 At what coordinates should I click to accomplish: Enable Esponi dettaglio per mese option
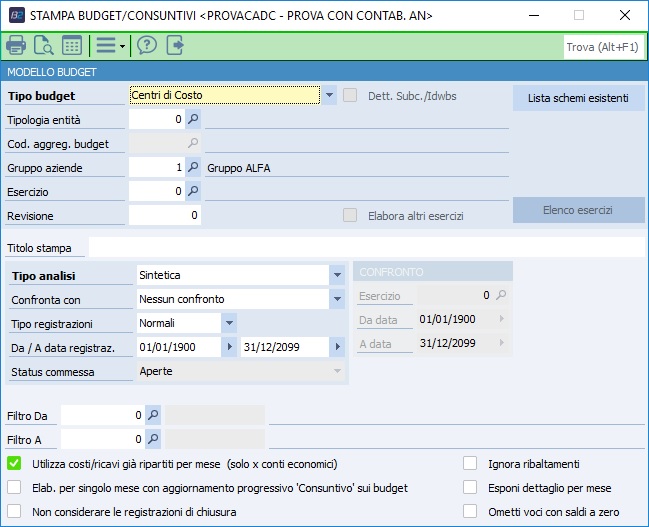470,488
